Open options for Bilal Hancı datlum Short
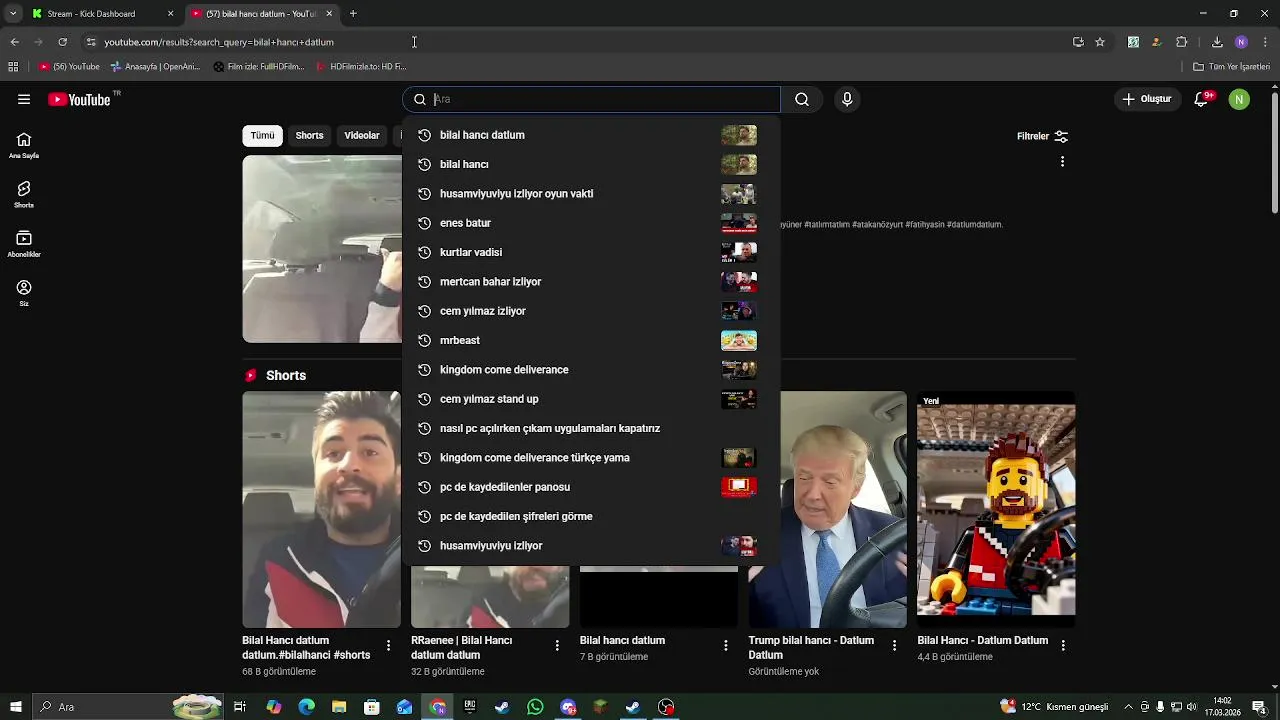Viewport: 1280px width, 720px height. click(x=388, y=646)
